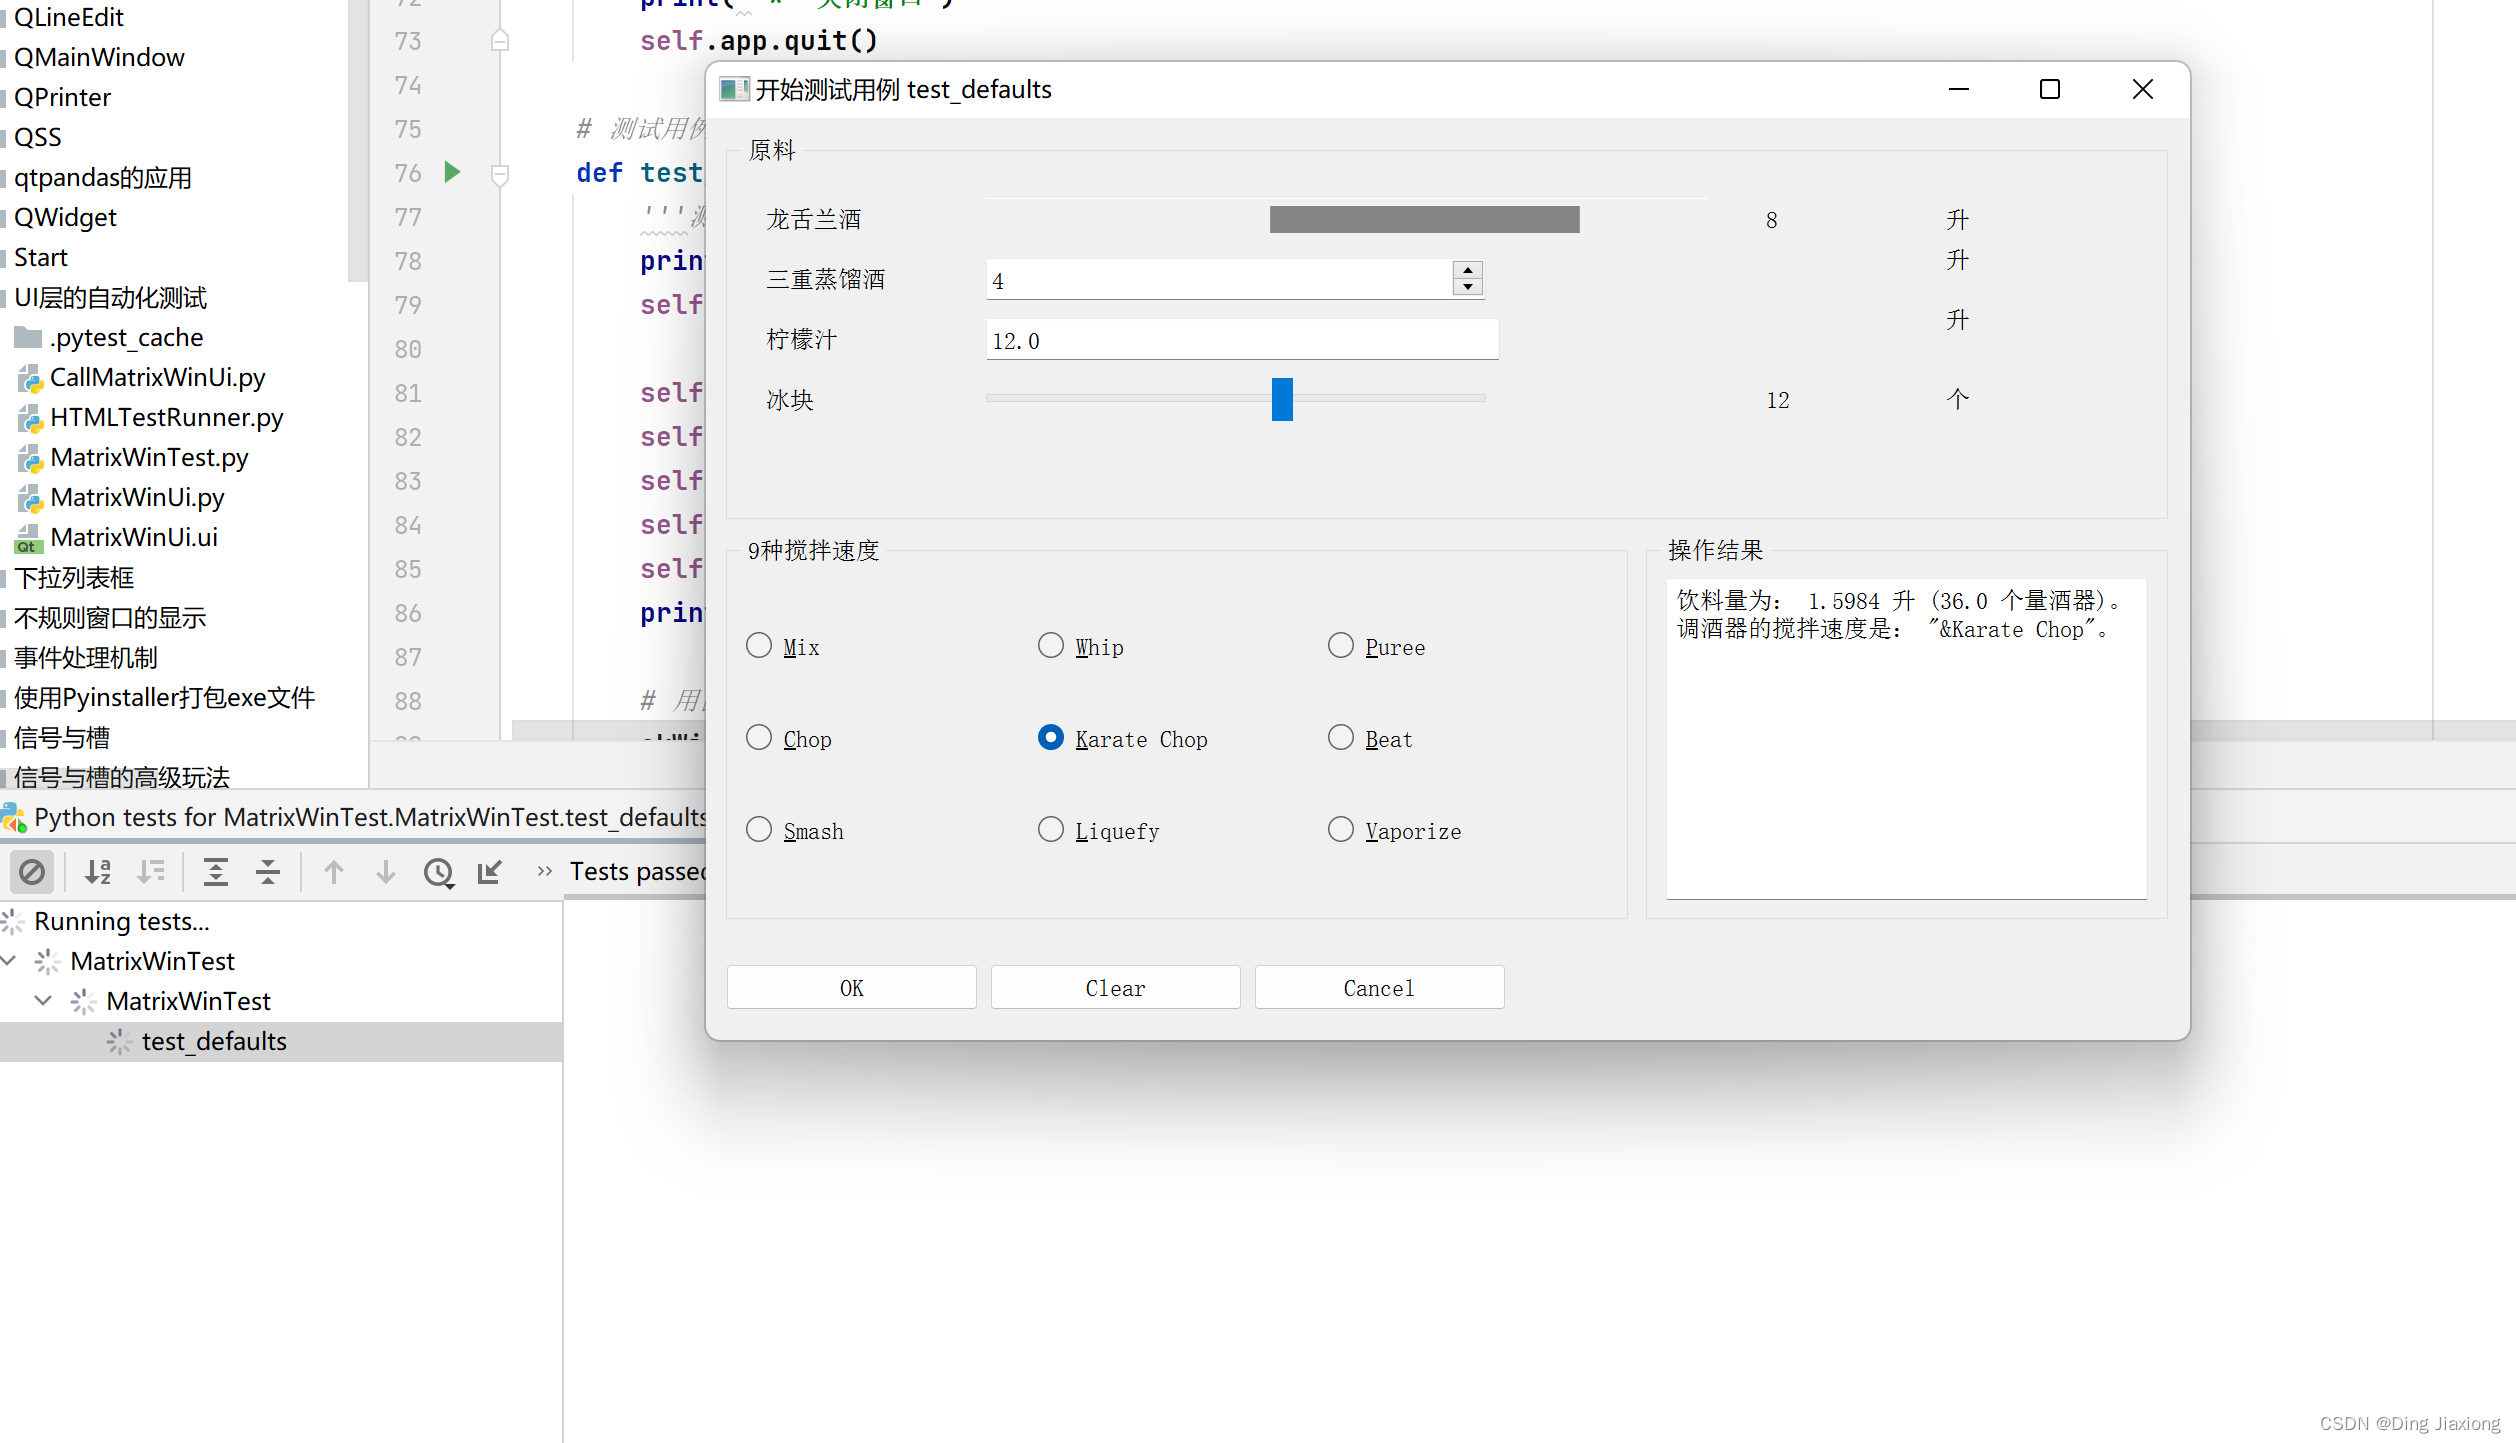This screenshot has height=1443, width=2516.
Task: Click the green run gutter icon
Action: pos(452,172)
